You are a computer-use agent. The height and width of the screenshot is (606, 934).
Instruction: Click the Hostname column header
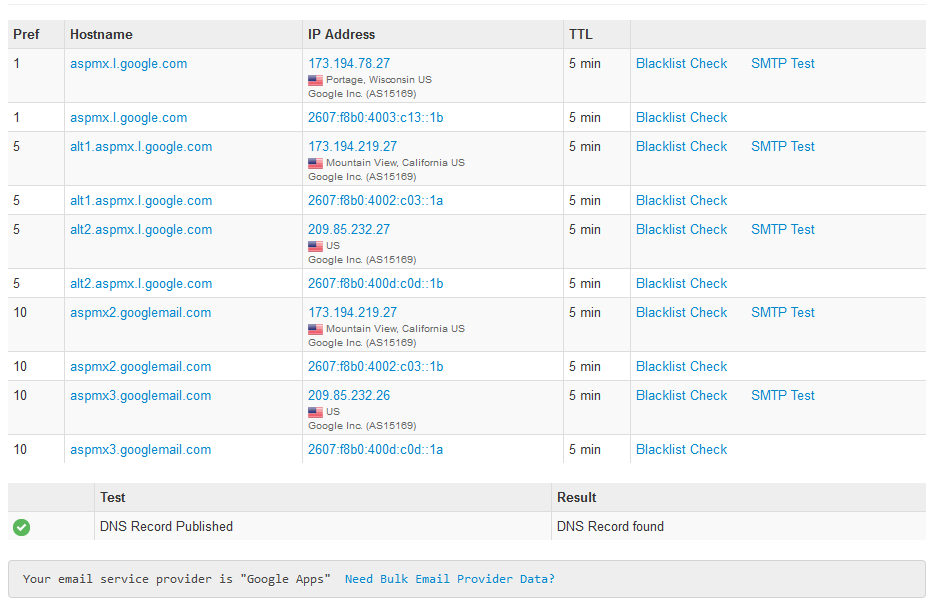coord(101,35)
